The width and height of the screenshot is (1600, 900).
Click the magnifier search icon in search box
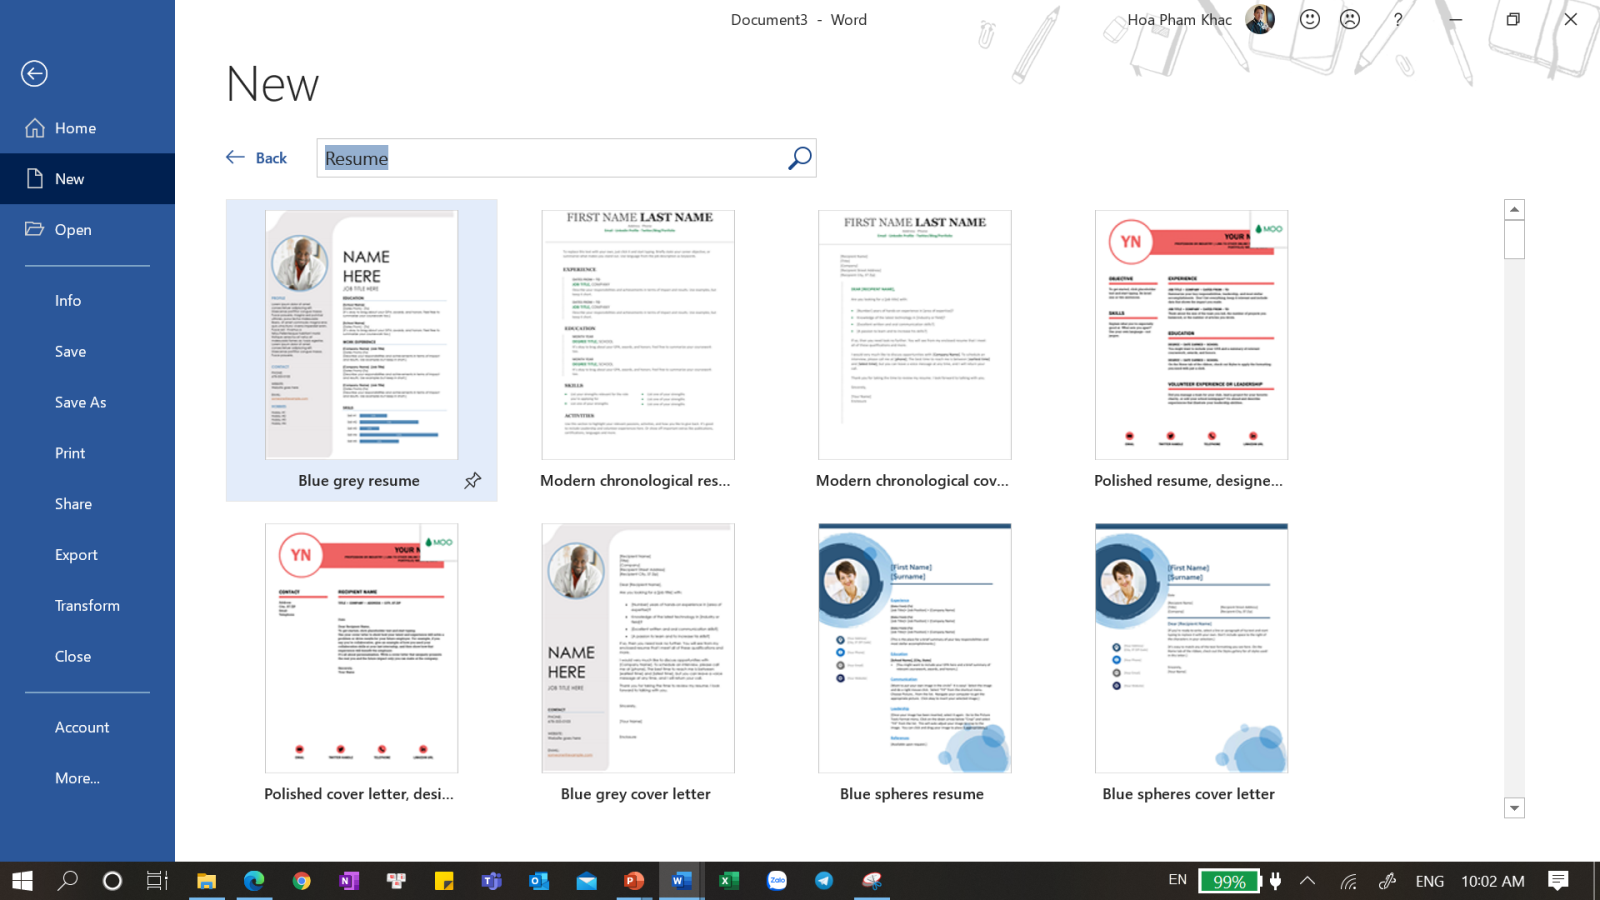[800, 158]
